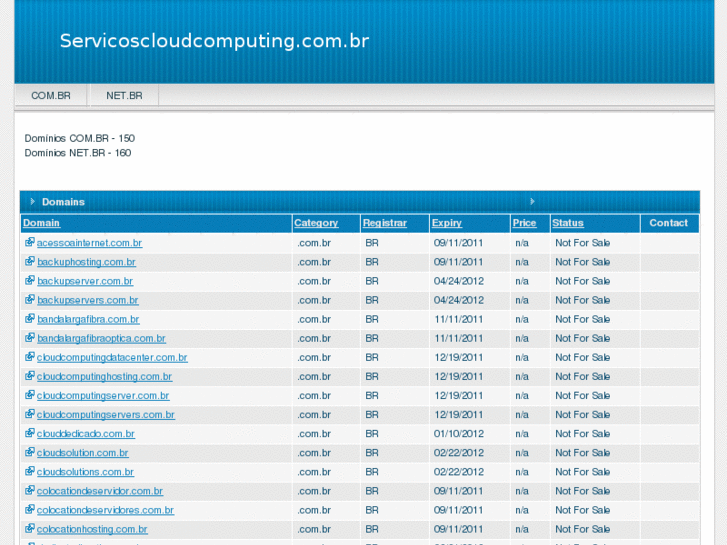This screenshot has height=545, width=727.
Task: Sort table by Price column
Action: pos(524,223)
